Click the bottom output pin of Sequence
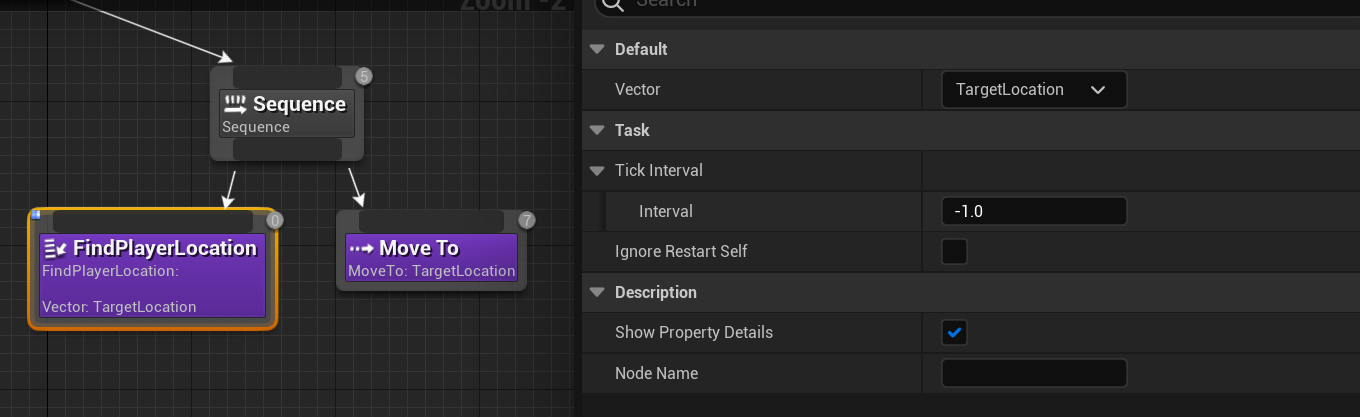Viewport: 1360px width, 417px height. point(287,150)
